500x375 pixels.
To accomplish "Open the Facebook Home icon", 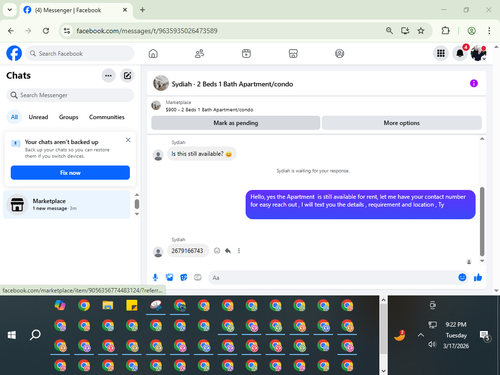I will coord(153,53).
